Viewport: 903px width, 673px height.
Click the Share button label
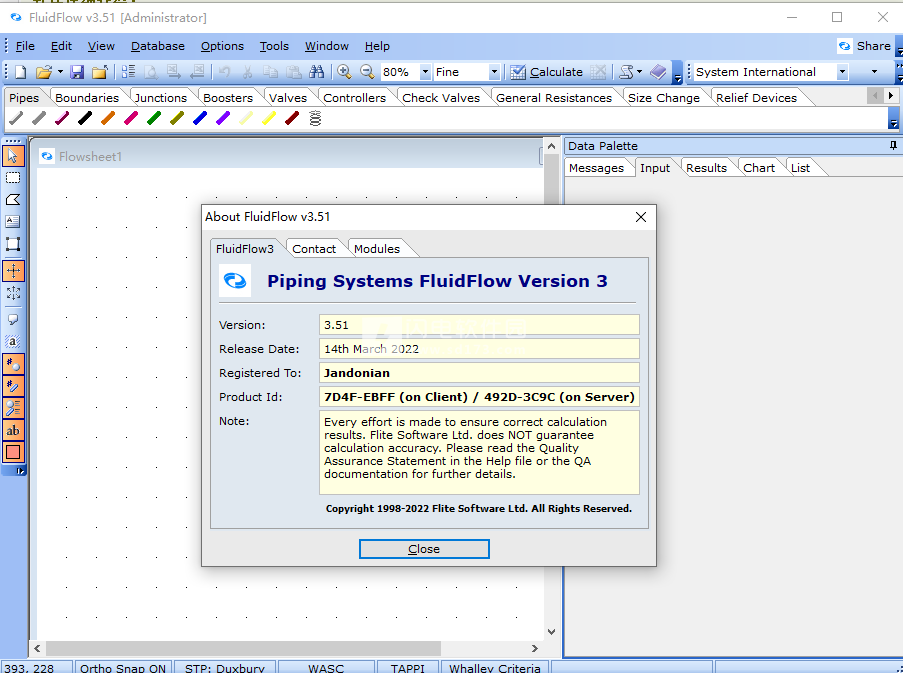click(x=874, y=46)
